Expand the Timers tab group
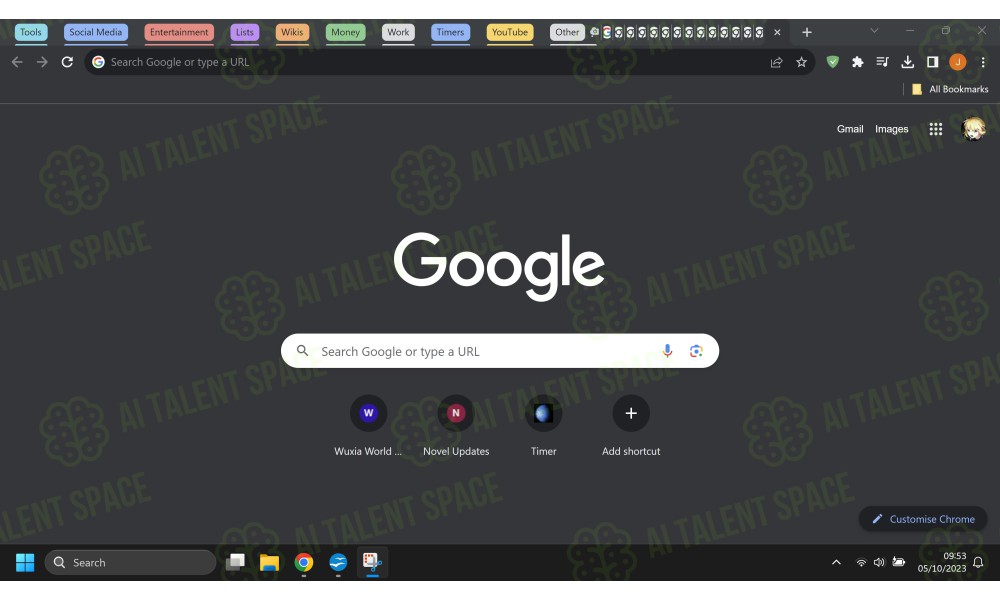The width and height of the screenshot is (1000, 600). coord(450,32)
